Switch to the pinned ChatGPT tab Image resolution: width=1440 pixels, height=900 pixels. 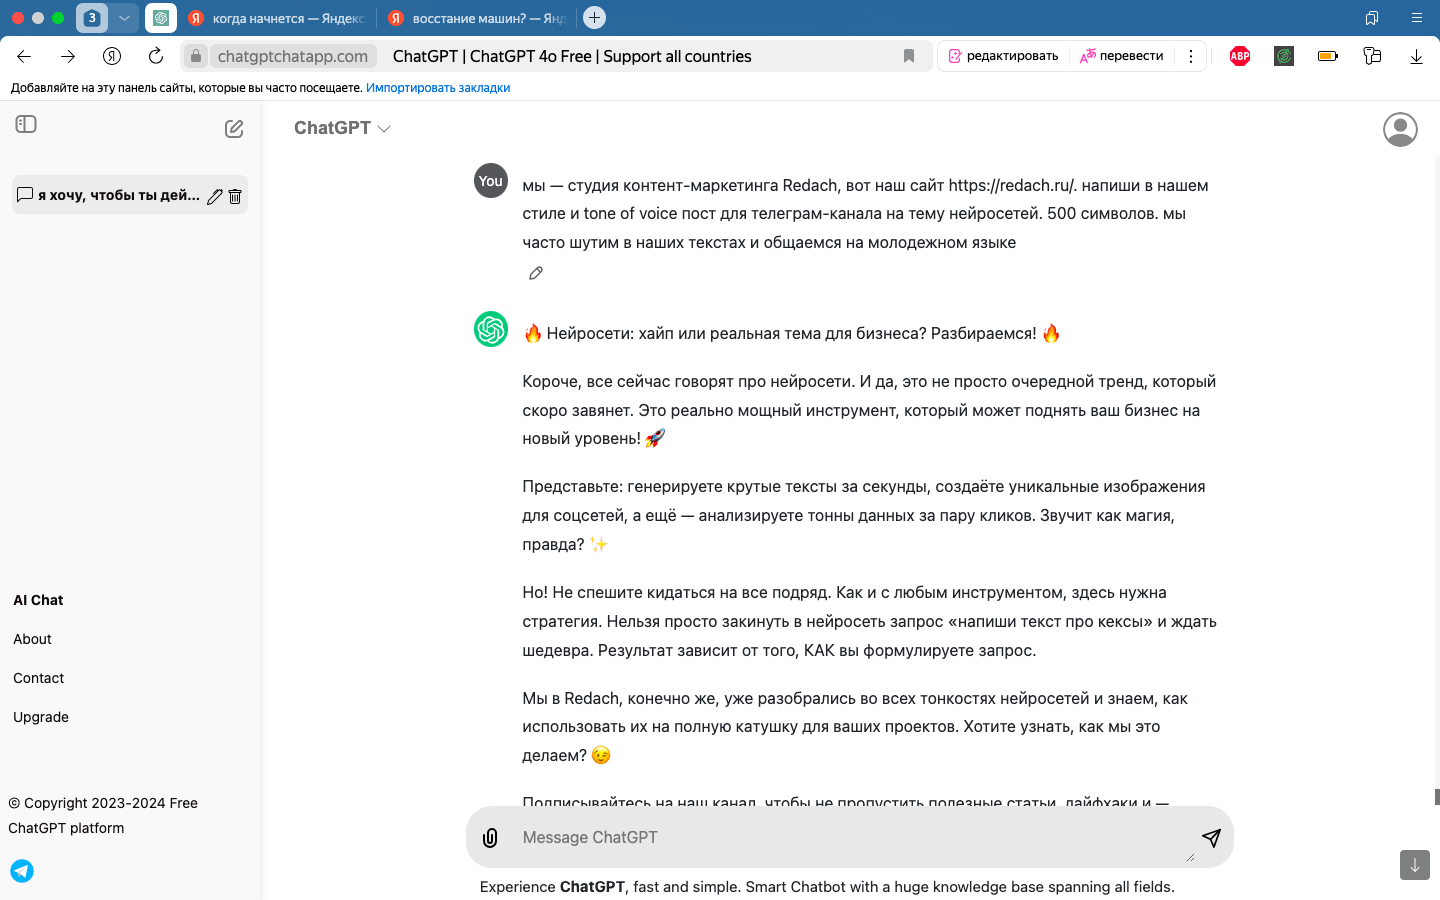click(x=161, y=18)
